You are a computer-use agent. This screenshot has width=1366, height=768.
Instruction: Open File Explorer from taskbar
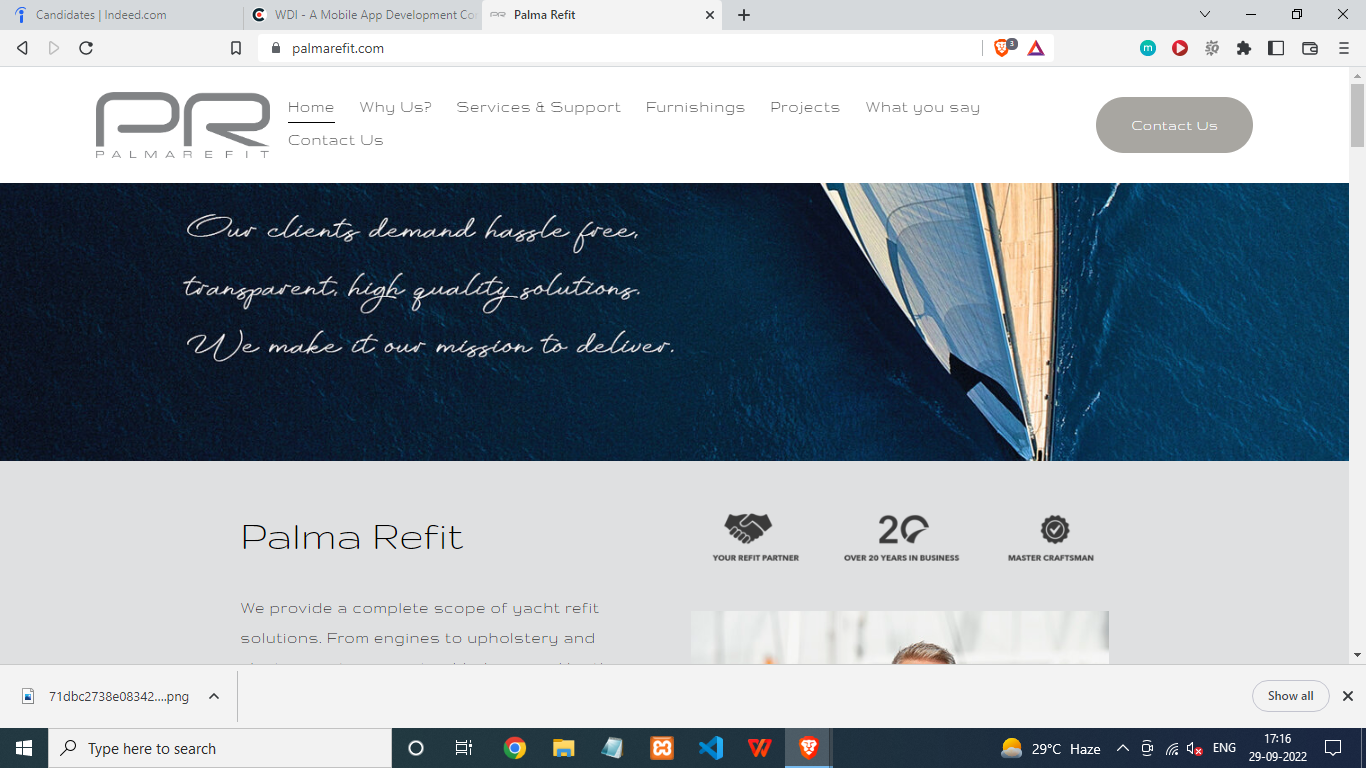(564, 748)
